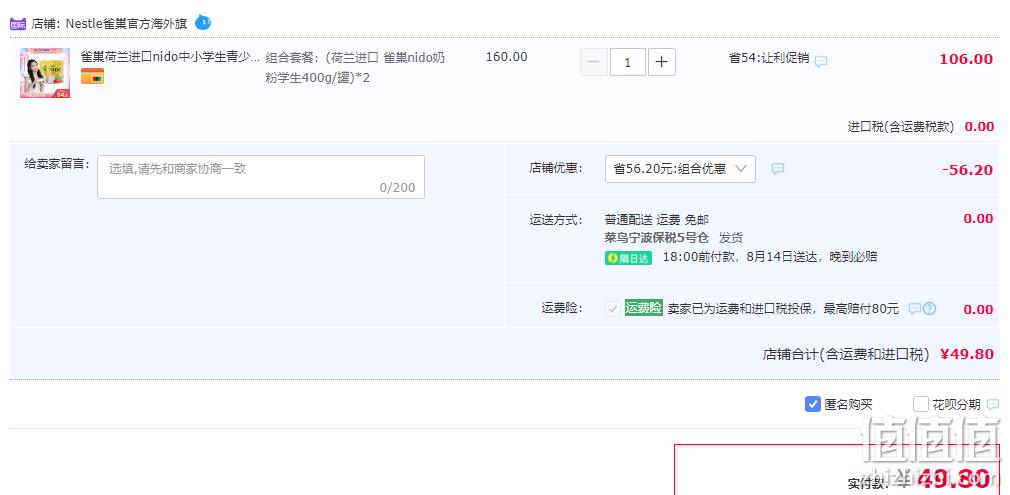Uncheck the 匿名购买 anonymous purchase checkbox
This screenshot has width=1010, height=495.
click(x=812, y=404)
